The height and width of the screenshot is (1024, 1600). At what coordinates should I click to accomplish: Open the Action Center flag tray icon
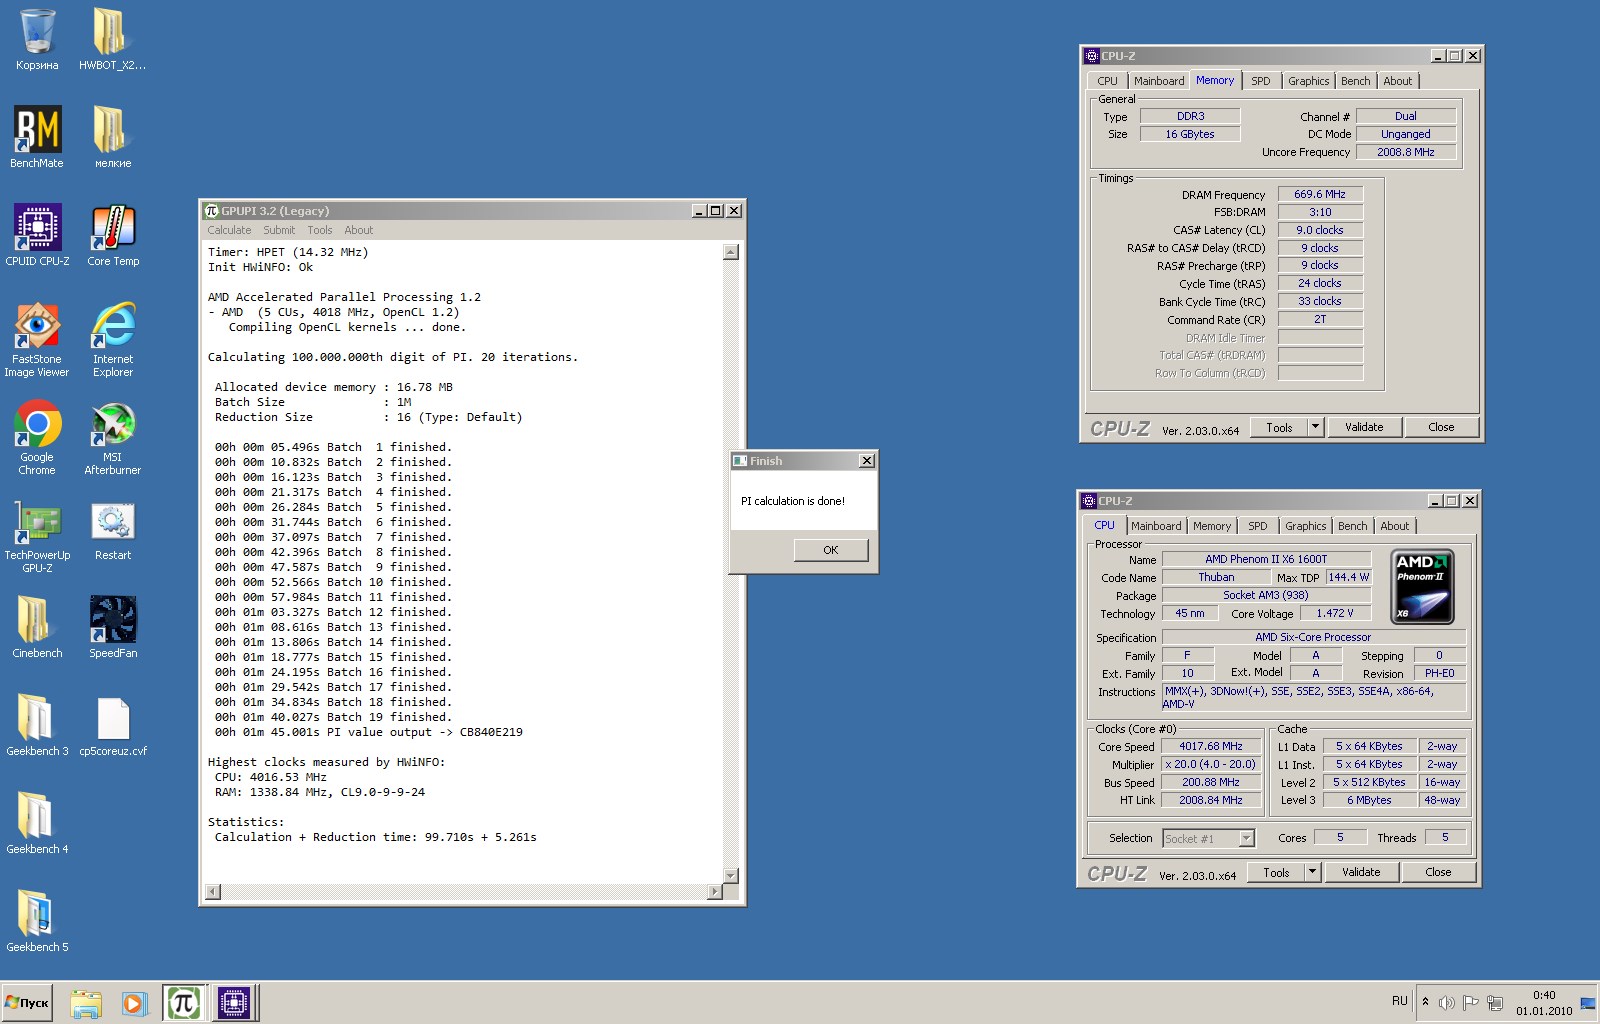click(1470, 1003)
